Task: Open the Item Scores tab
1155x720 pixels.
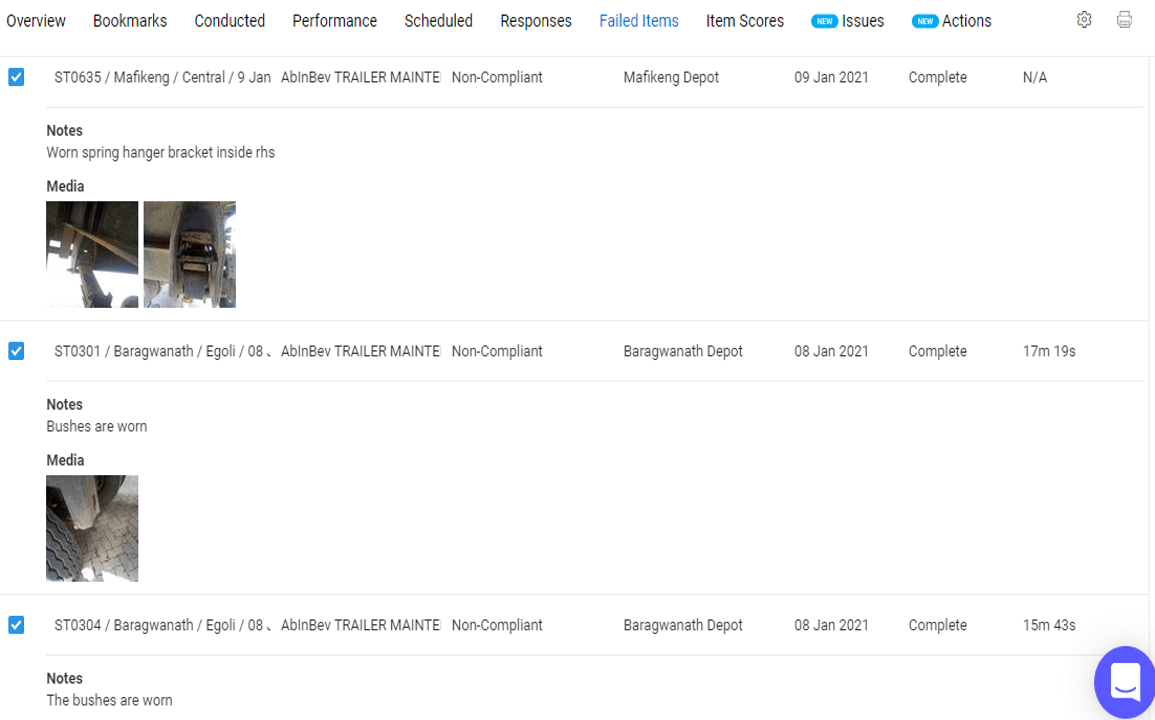Action: click(745, 21)
